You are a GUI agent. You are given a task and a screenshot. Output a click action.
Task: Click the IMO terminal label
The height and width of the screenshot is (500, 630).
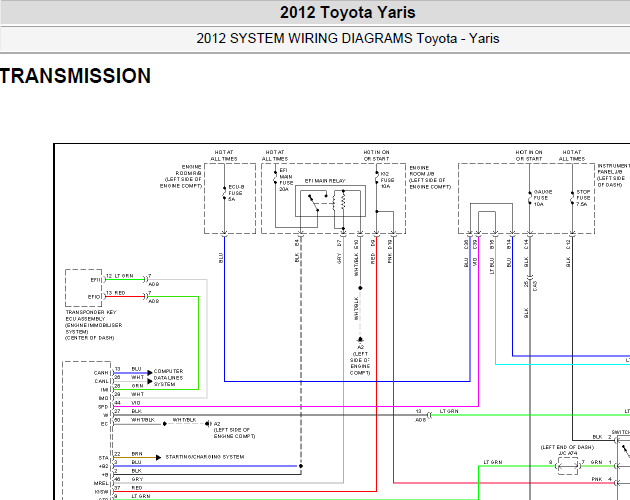click(x=104, y=398)
